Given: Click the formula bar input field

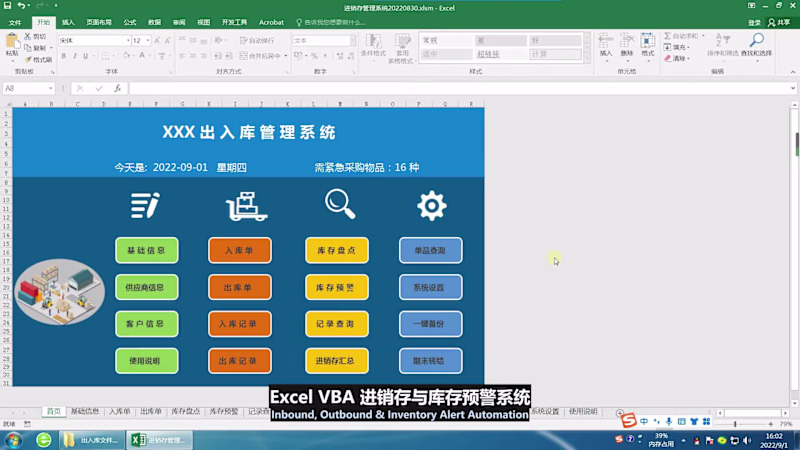Looking at the screenshot, I should point(459,88).
